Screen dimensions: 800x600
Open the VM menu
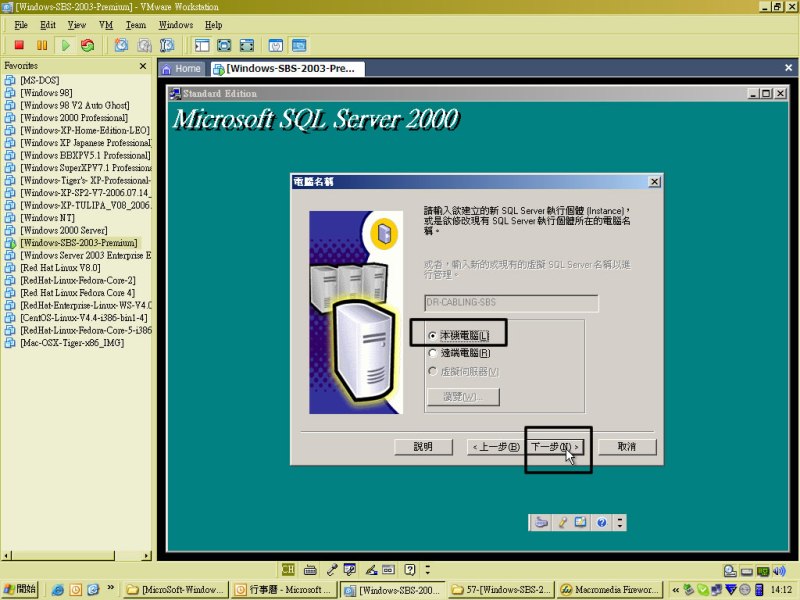pos(106,25)
